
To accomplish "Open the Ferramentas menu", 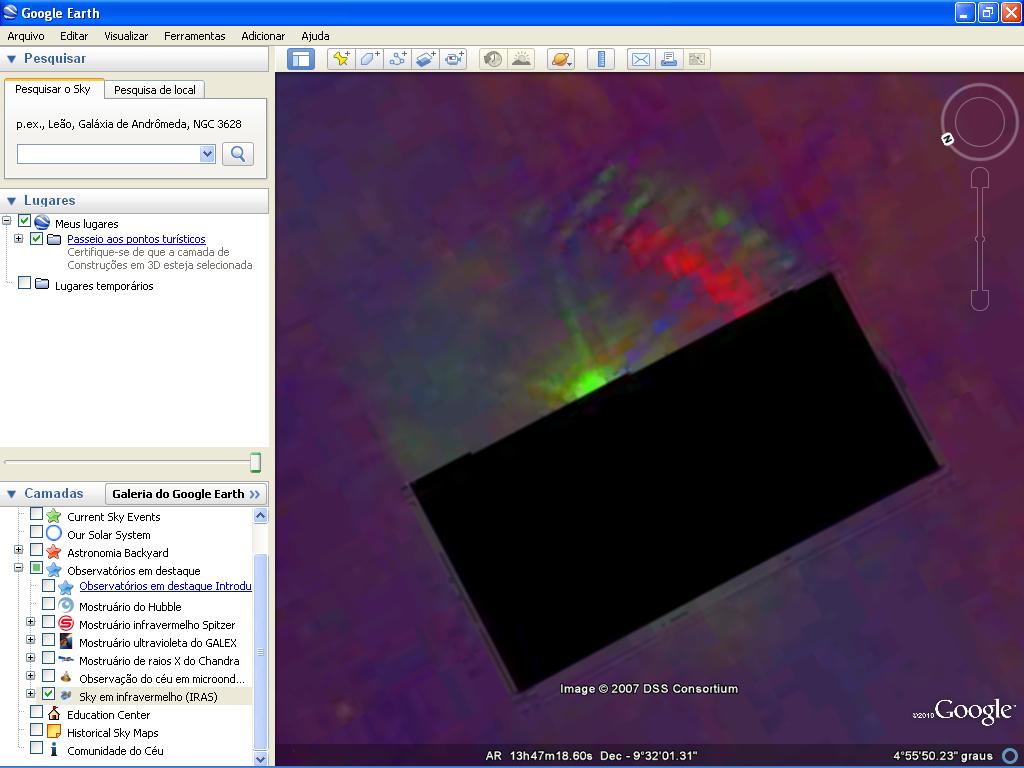I will tap(195, 37).
